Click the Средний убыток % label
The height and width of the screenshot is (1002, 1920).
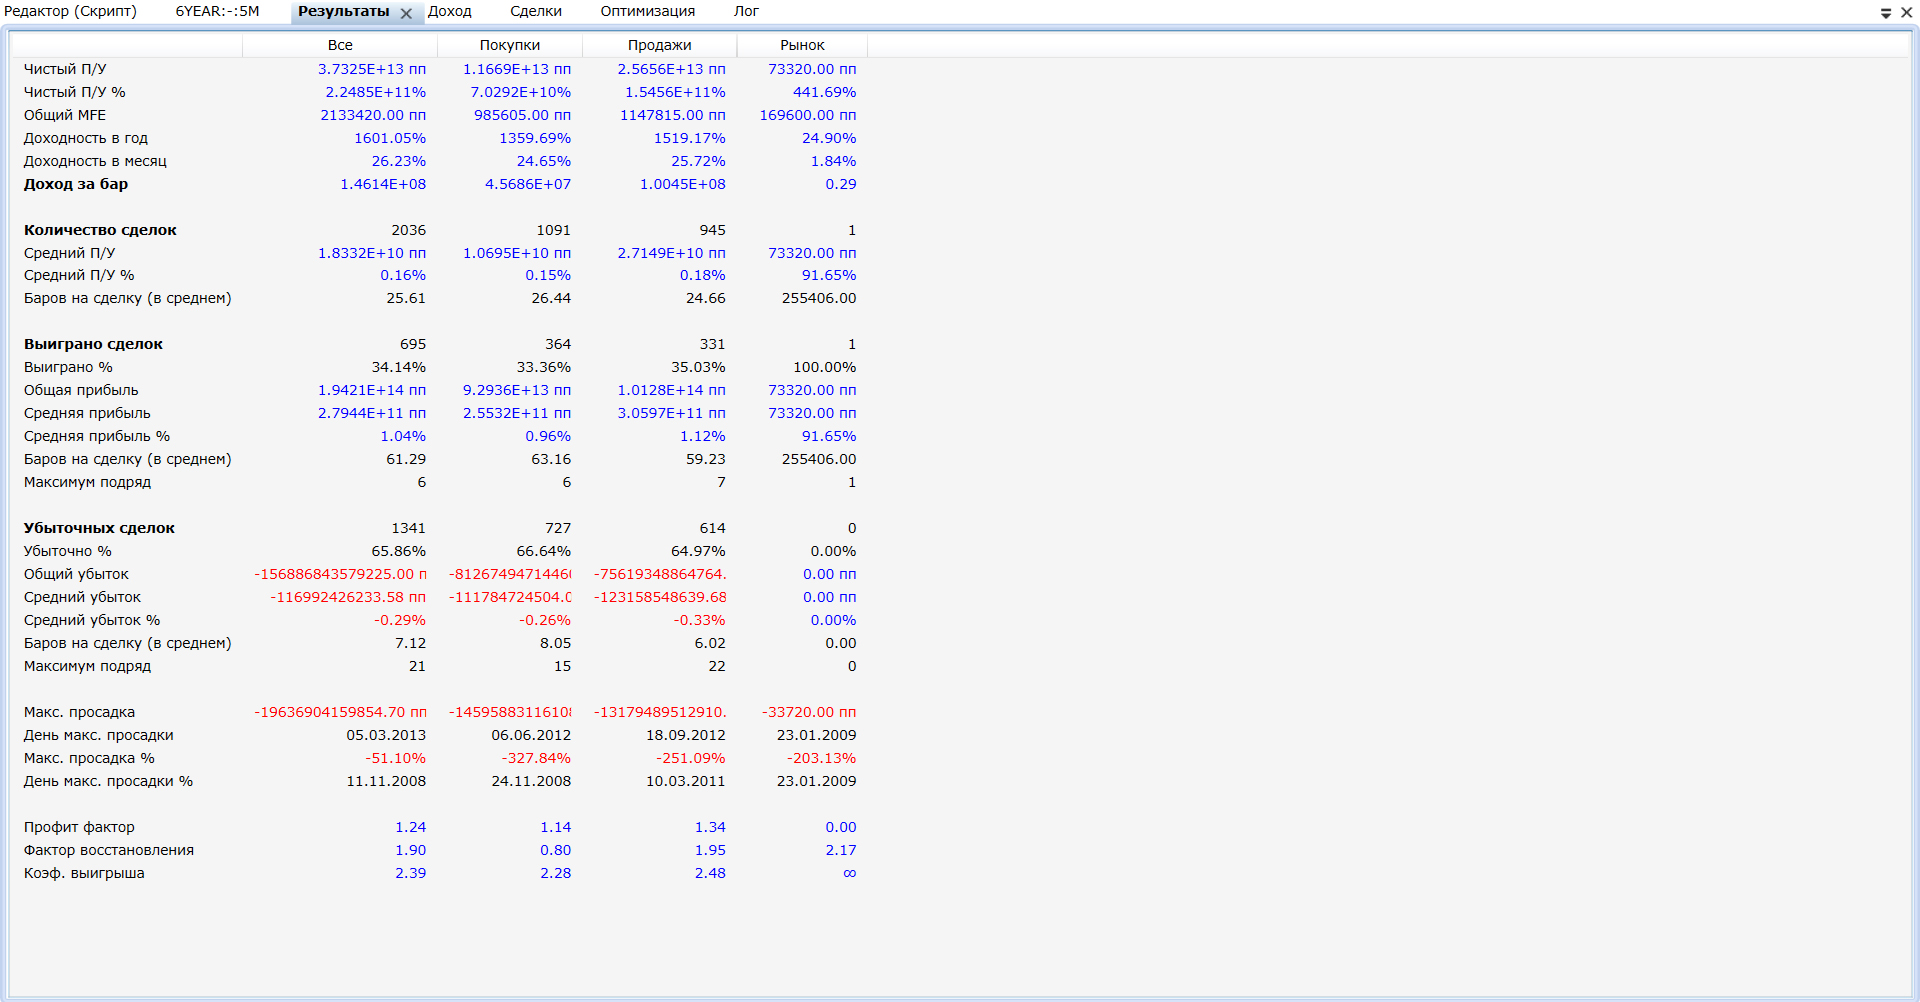click(92, 620)
